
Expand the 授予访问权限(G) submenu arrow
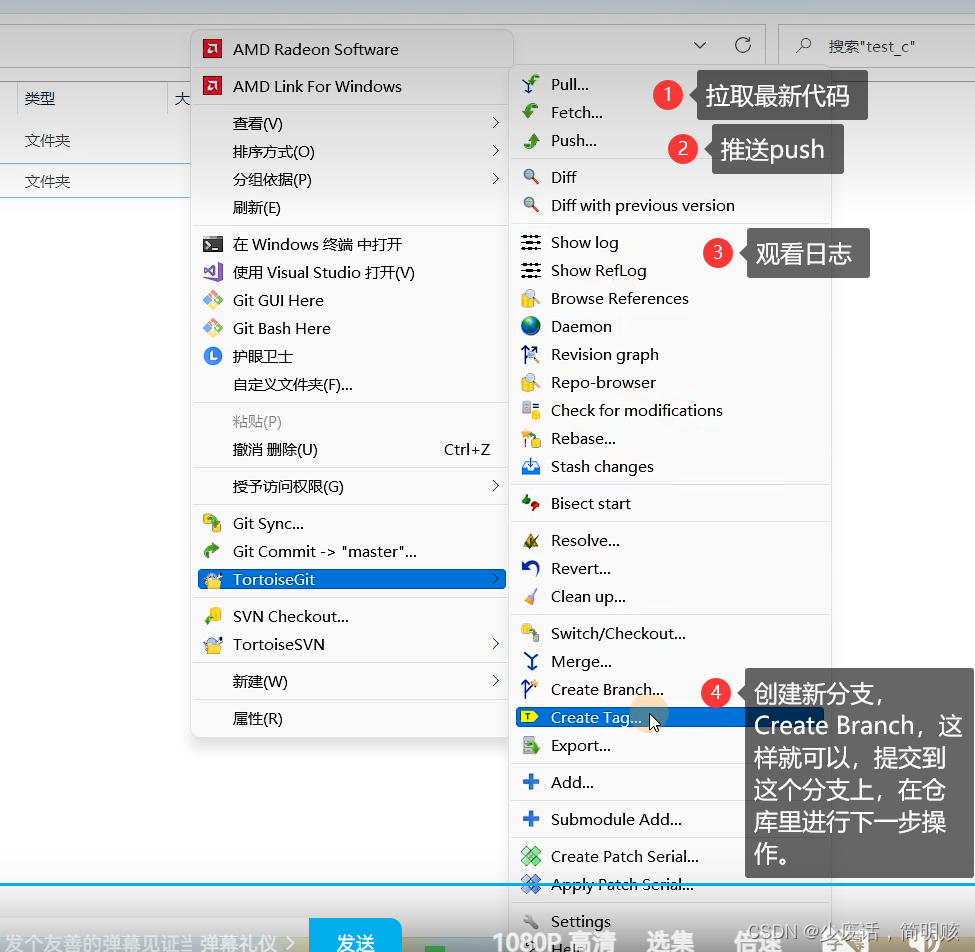pos(496,486)
